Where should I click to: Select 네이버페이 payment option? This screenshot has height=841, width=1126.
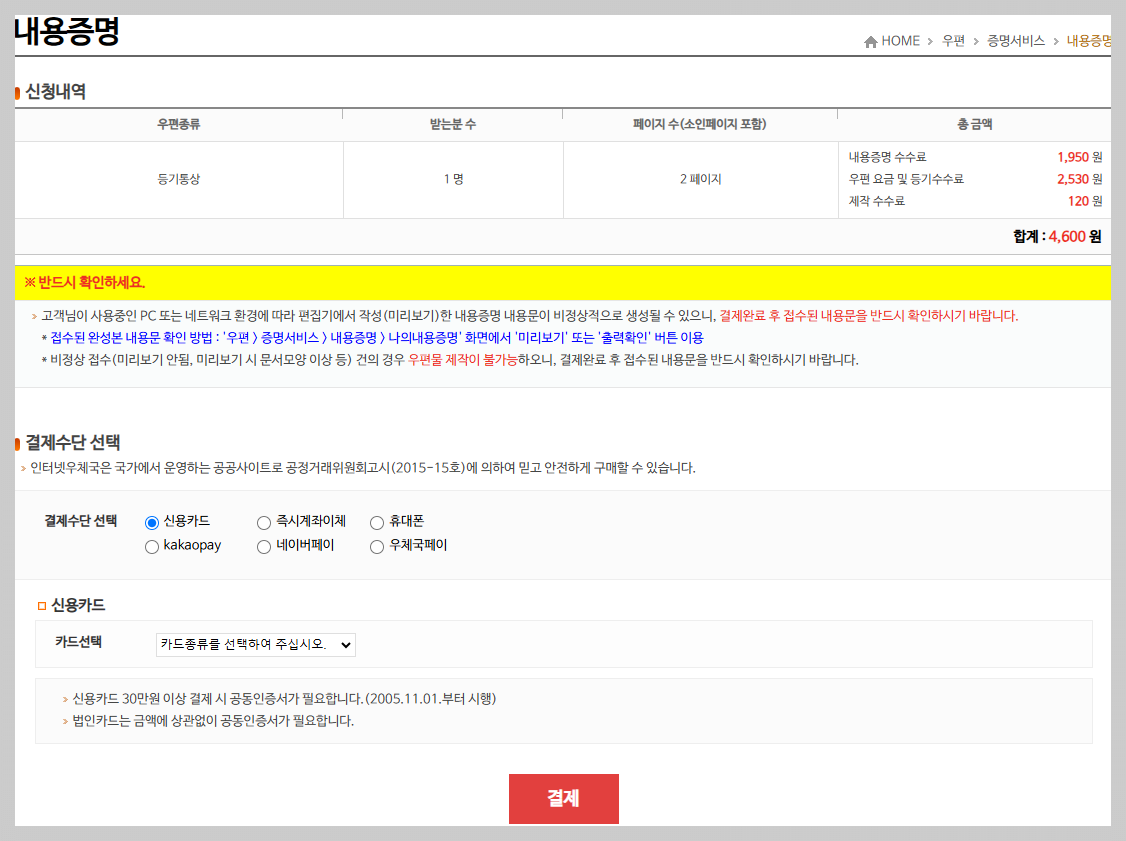263,546
